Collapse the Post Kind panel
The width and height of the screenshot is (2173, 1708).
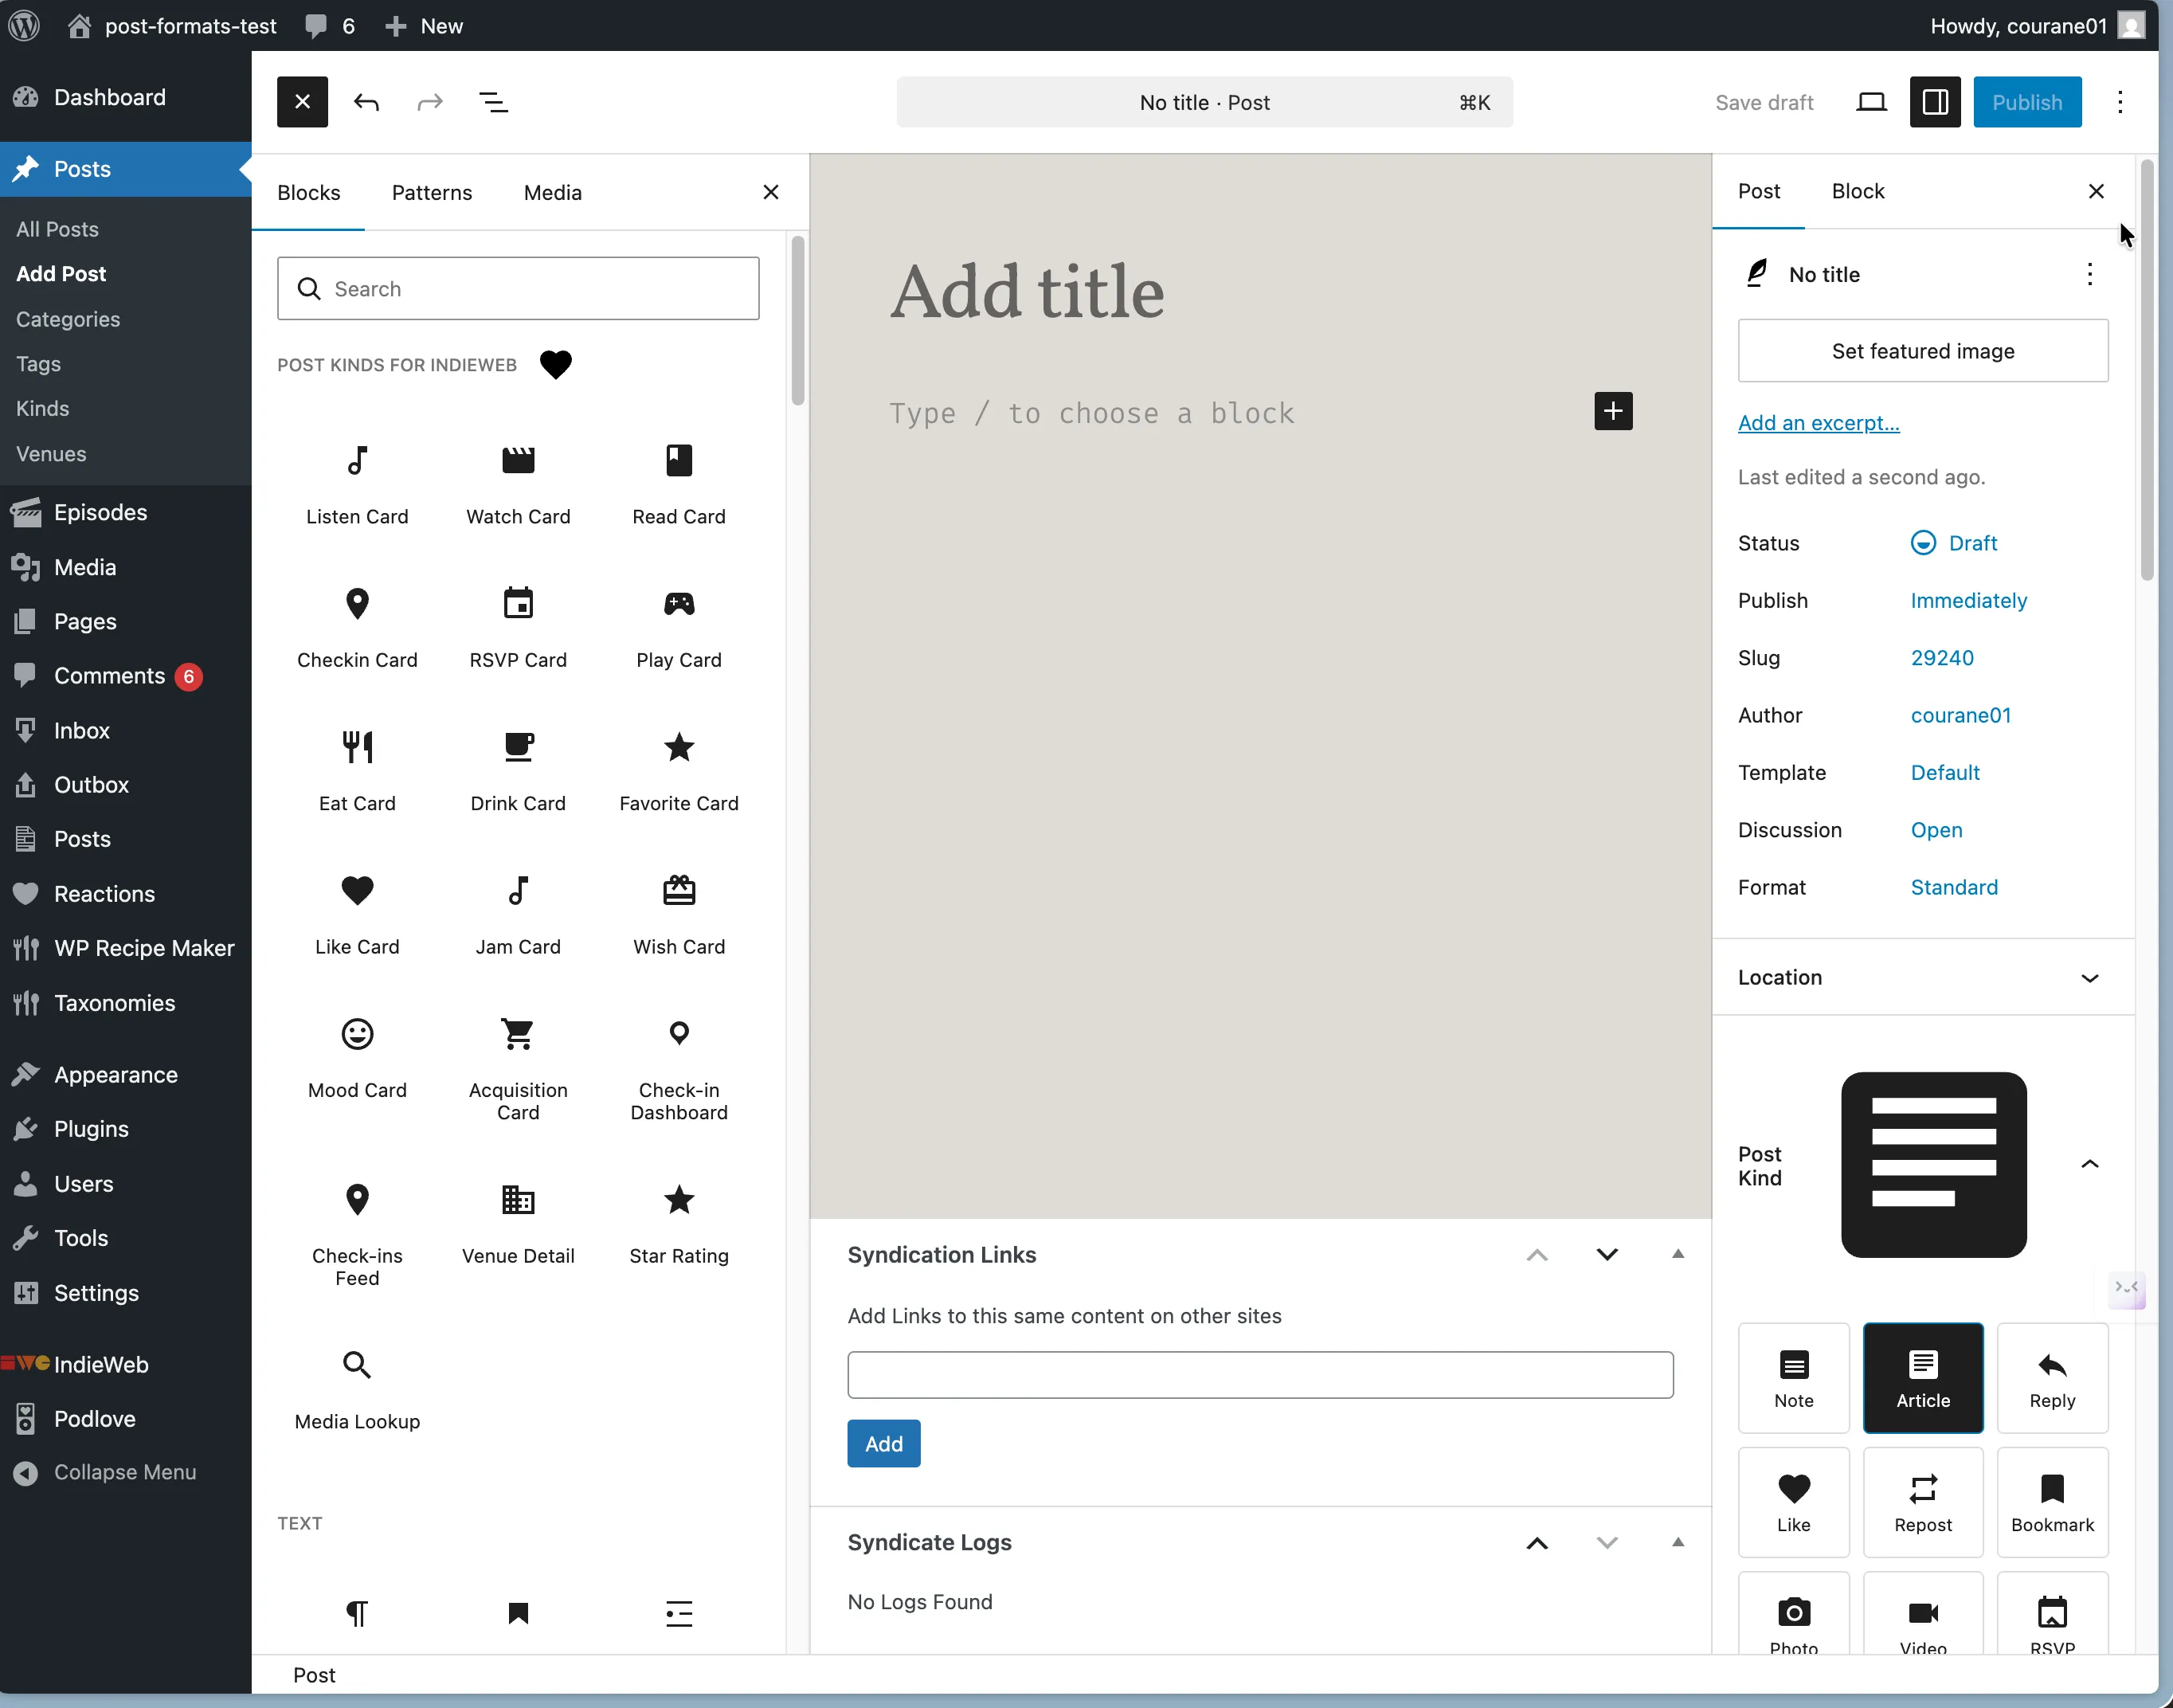2089,1164
